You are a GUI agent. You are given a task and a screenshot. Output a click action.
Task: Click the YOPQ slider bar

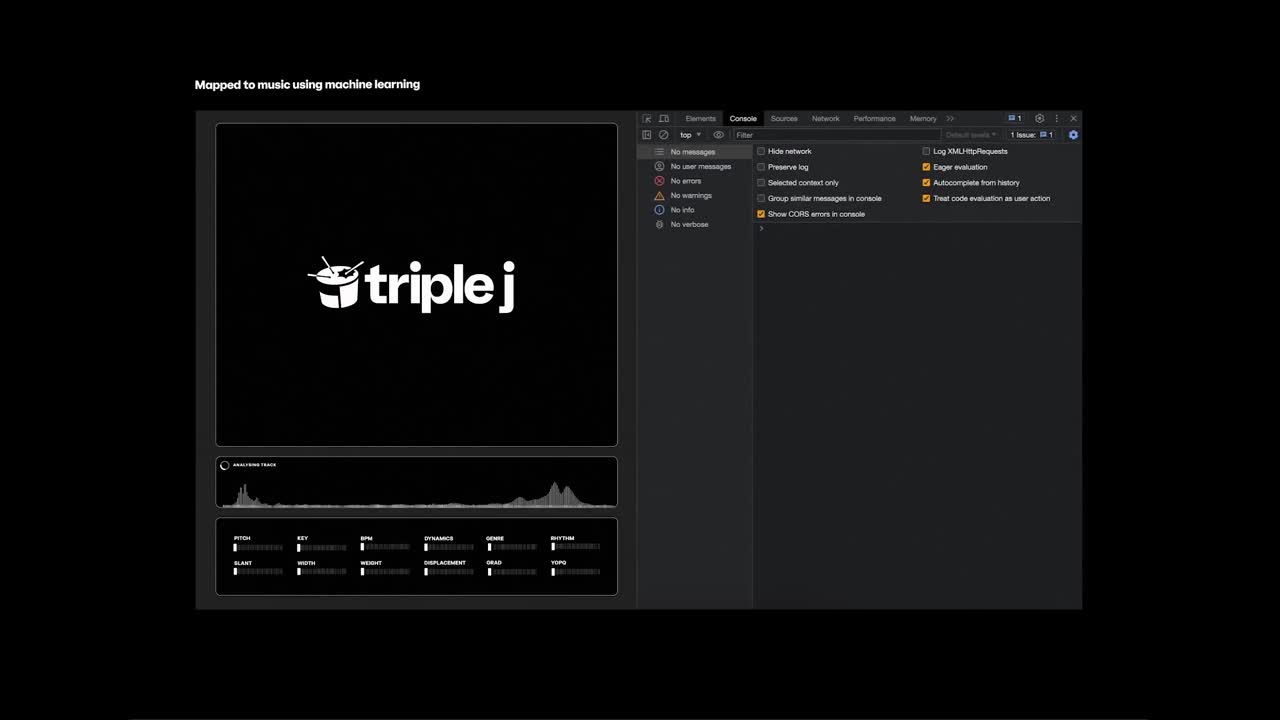(x=575, y=572)
